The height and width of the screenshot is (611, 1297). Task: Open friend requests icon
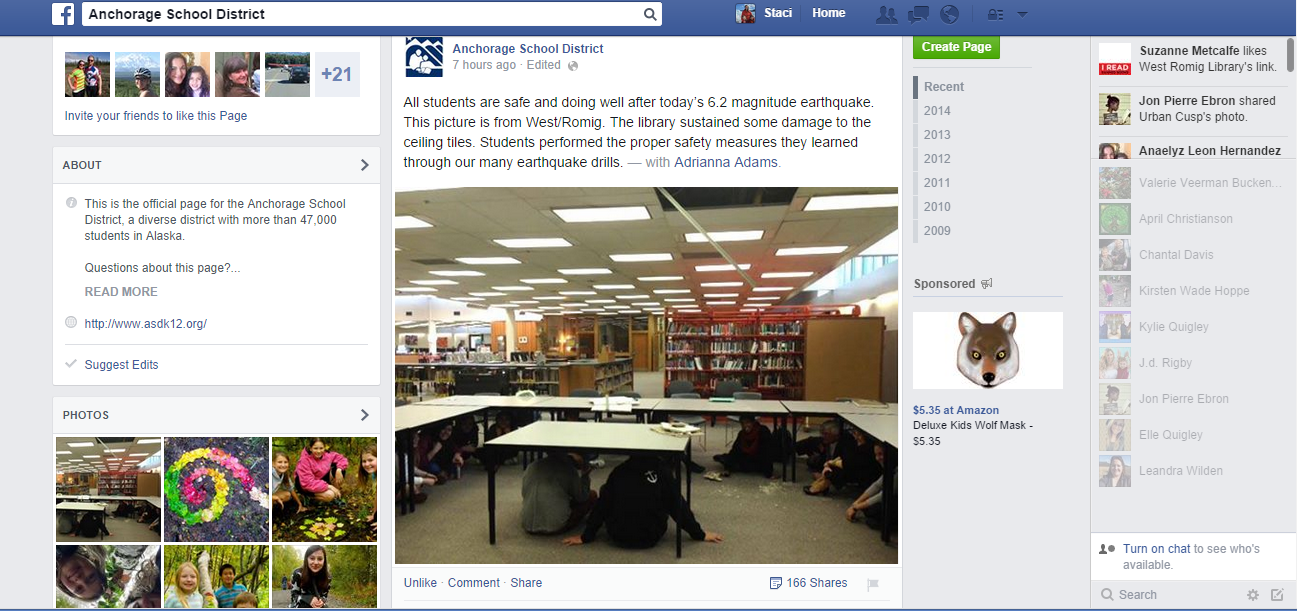(x=885, y=14)
